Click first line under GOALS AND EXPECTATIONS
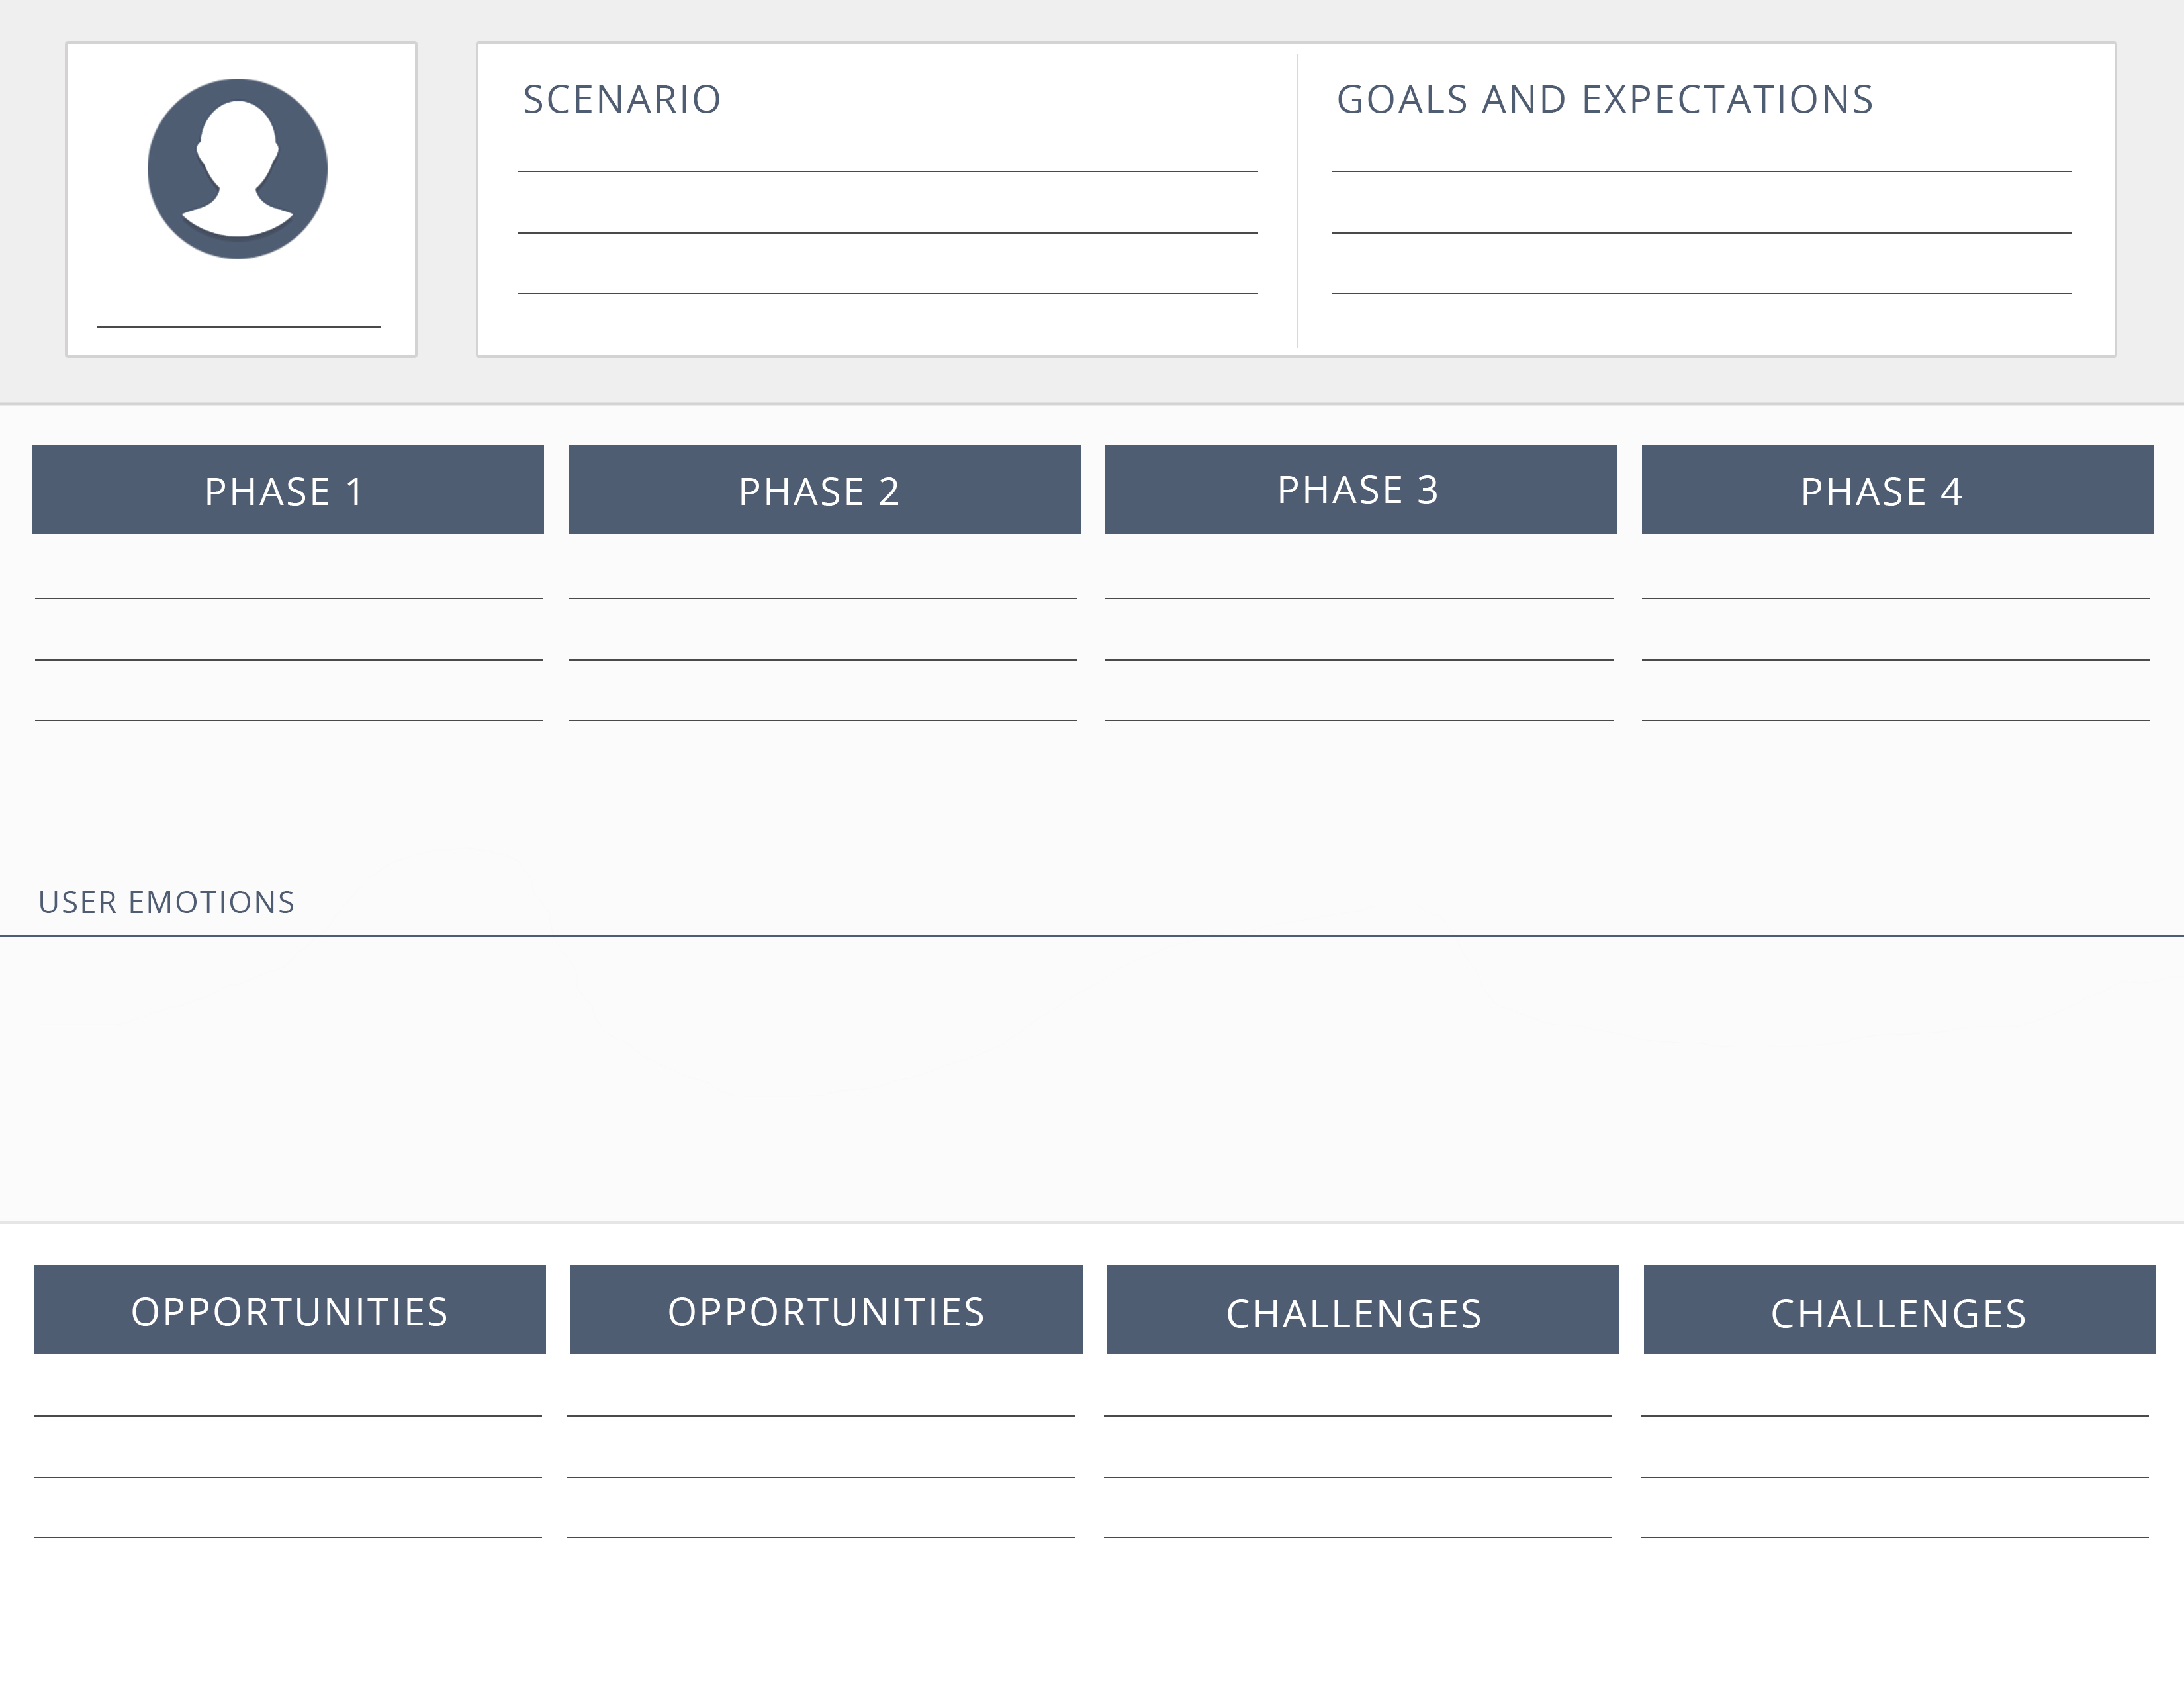 [x=1700, y=170]
